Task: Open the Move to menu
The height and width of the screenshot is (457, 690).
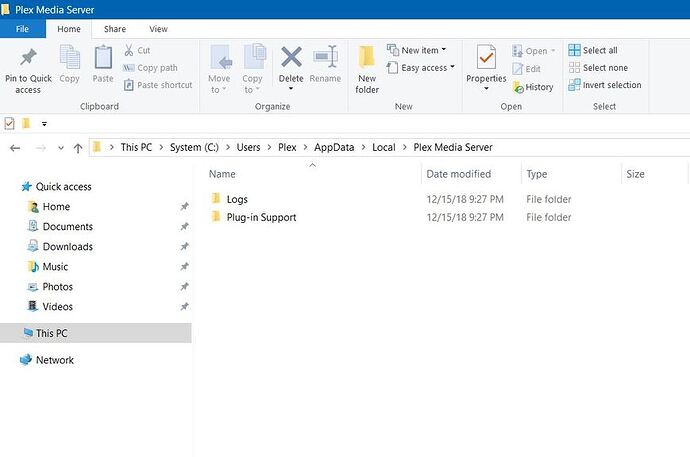Action: pyautogui.click(x=219, y=70)
